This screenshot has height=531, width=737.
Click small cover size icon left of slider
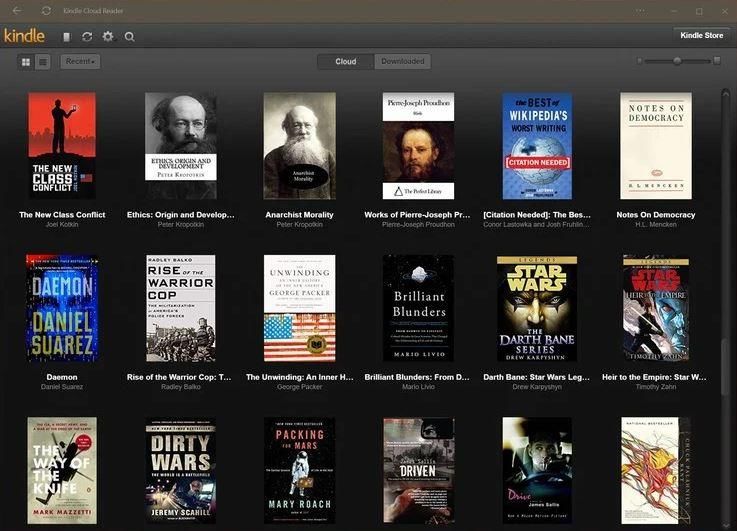(639, 61)
